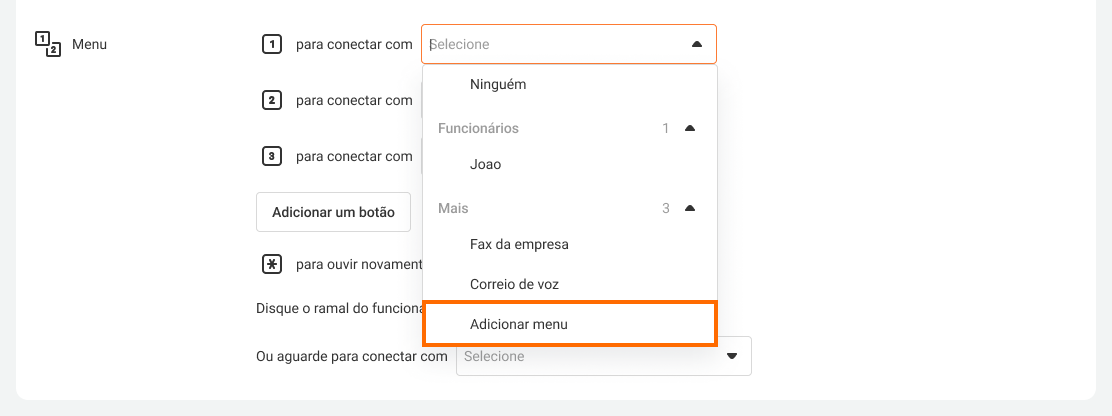The width and height of the screenshot is (1112, 416).
Task: Click the key 1 icon
Action: coord(271,44)
